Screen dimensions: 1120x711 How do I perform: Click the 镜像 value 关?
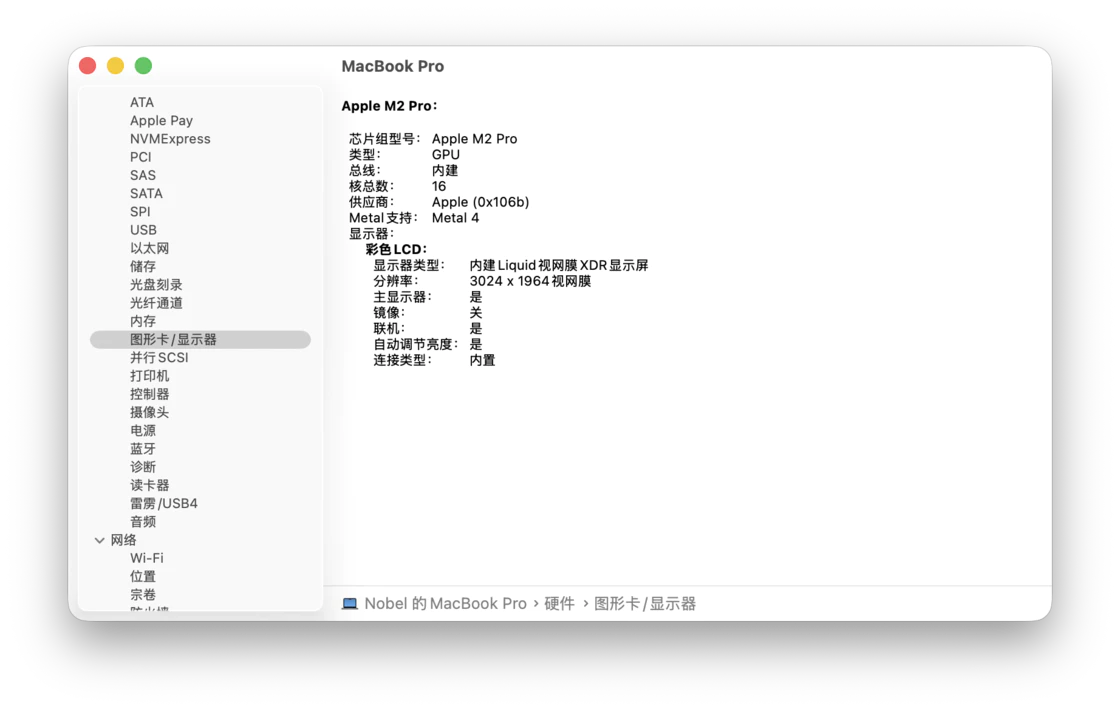476,312
